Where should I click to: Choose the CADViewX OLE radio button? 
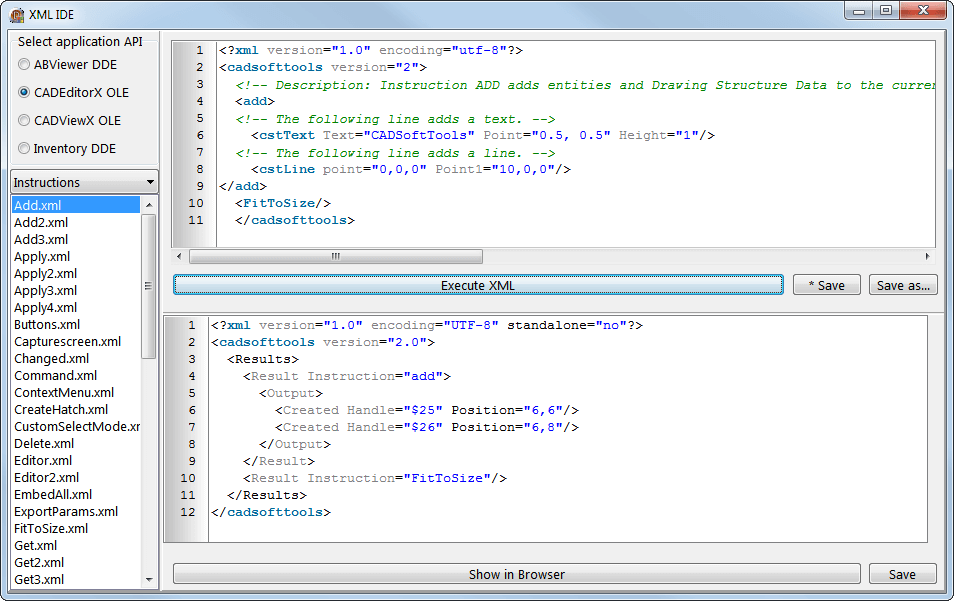coord(24,121)
